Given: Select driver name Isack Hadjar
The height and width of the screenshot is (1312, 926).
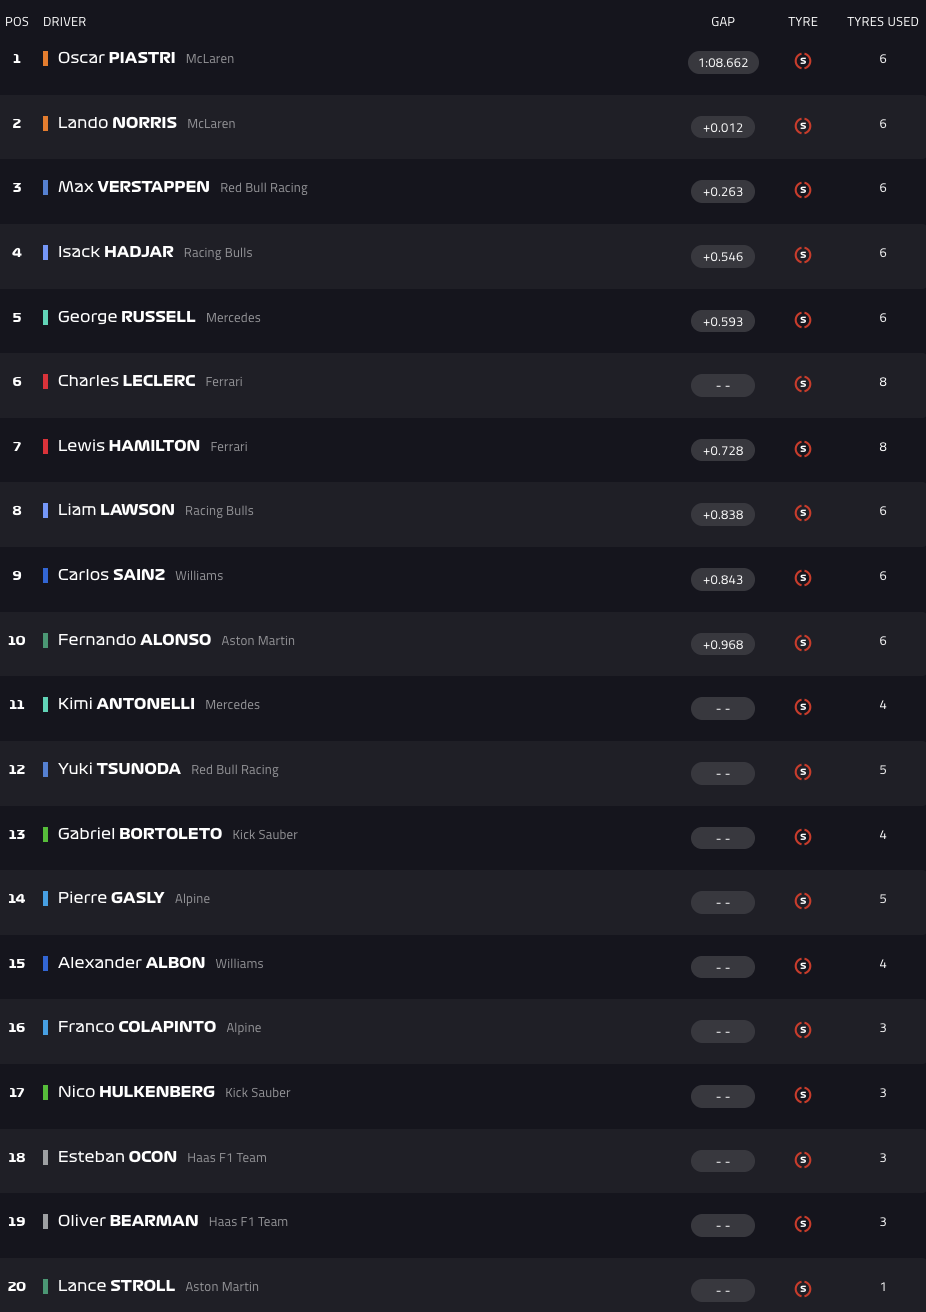Looking at the screenshot, I should [116, 252].
